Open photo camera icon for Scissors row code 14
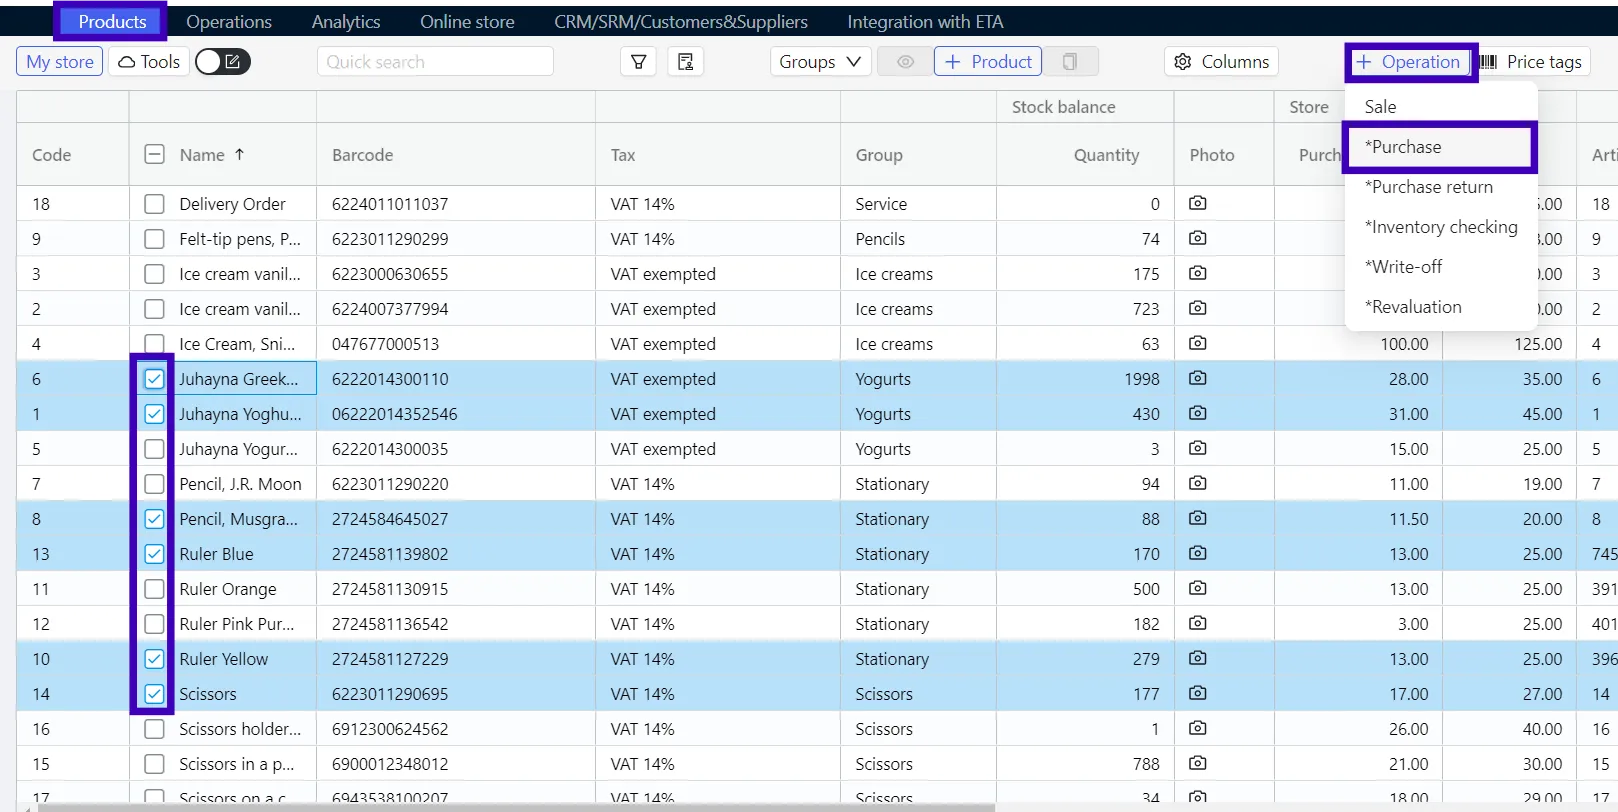1618x812 pixels. (x=1197, y=693)
